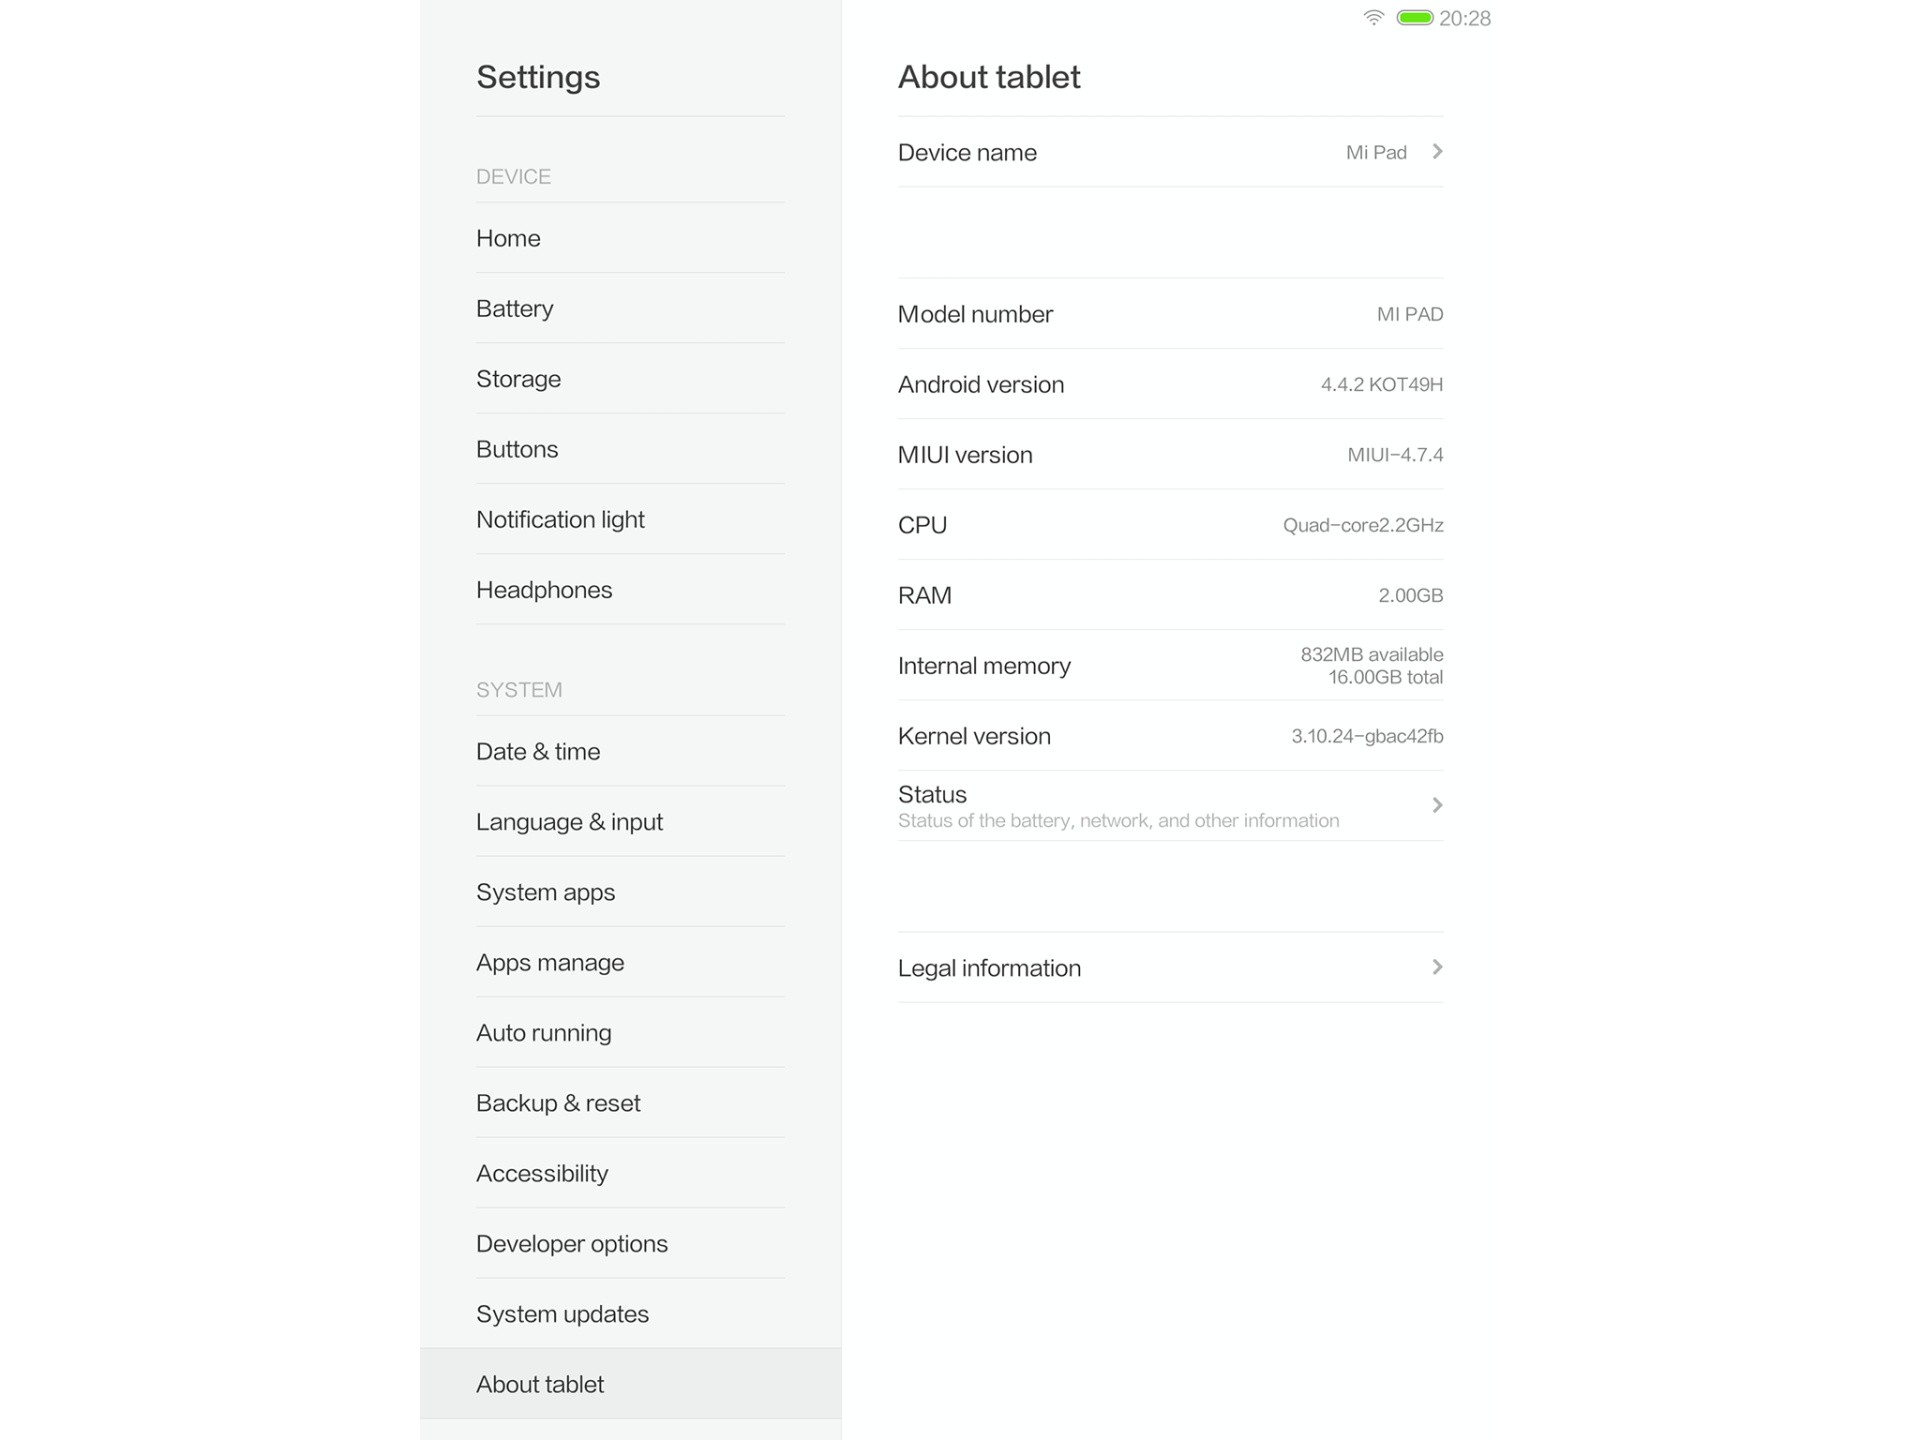Expand Legal information chevron
The image size is (1920, 1440).
coord(1437,967)
